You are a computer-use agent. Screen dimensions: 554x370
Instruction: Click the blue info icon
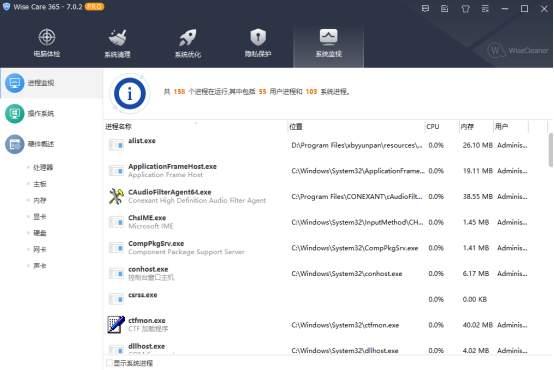pyautogui.click(x=130, y=94)
